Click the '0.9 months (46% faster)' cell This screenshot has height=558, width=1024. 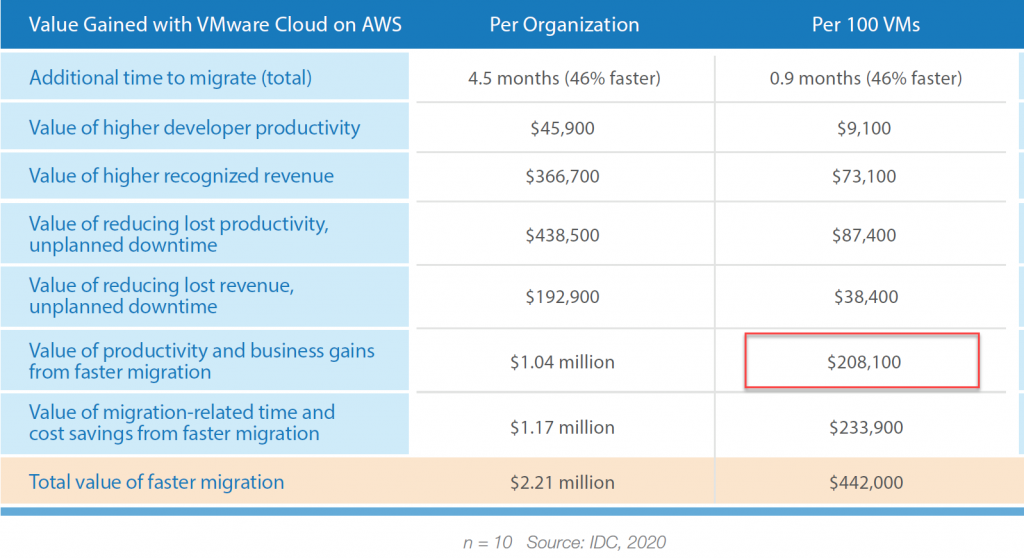tap(865, 78)
